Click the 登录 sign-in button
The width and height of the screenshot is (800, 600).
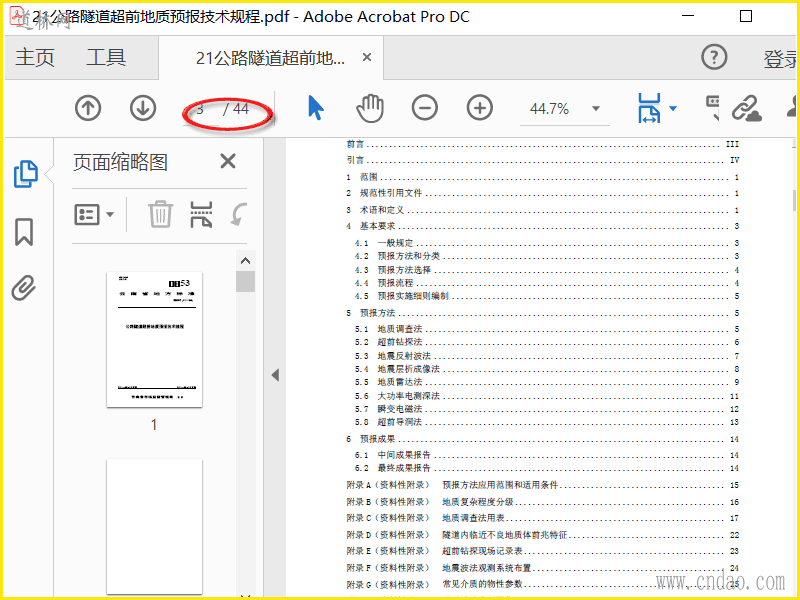point(781,59)
